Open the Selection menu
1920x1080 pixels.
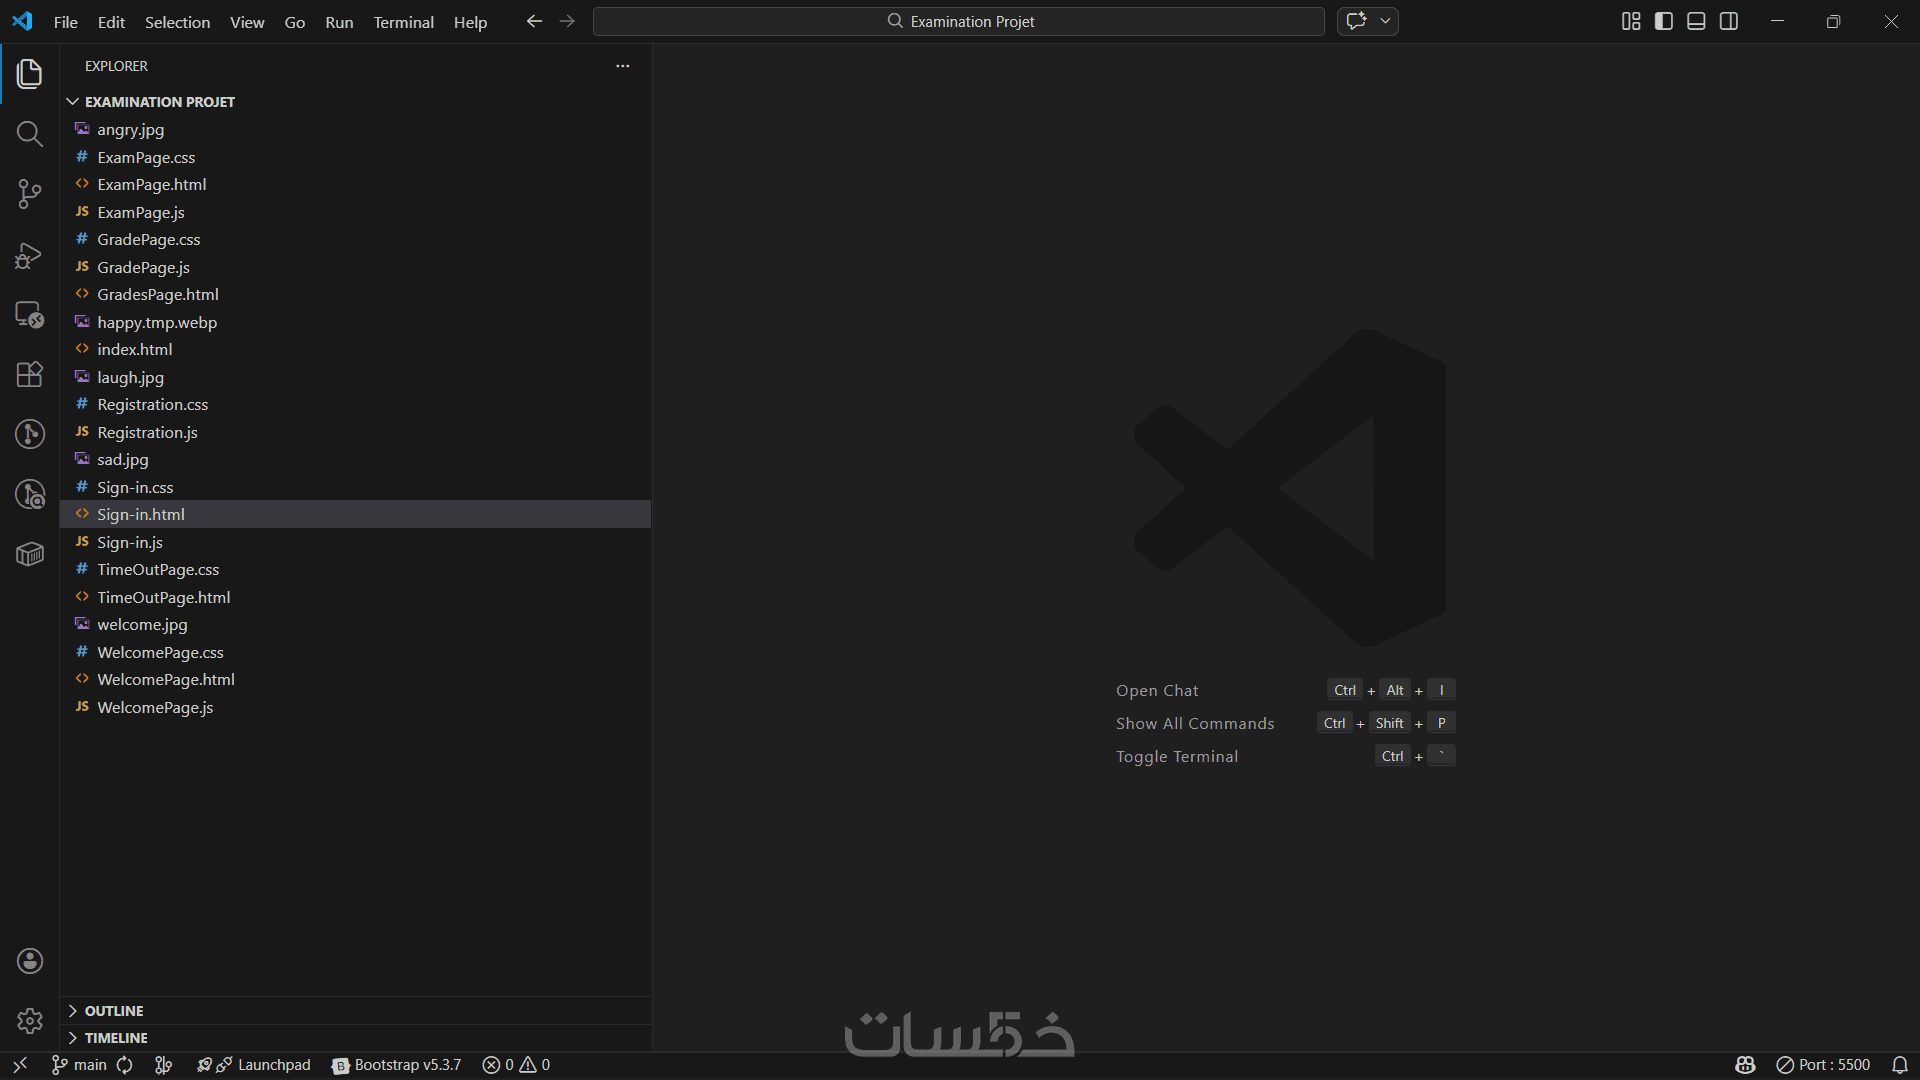coord(177,22)
